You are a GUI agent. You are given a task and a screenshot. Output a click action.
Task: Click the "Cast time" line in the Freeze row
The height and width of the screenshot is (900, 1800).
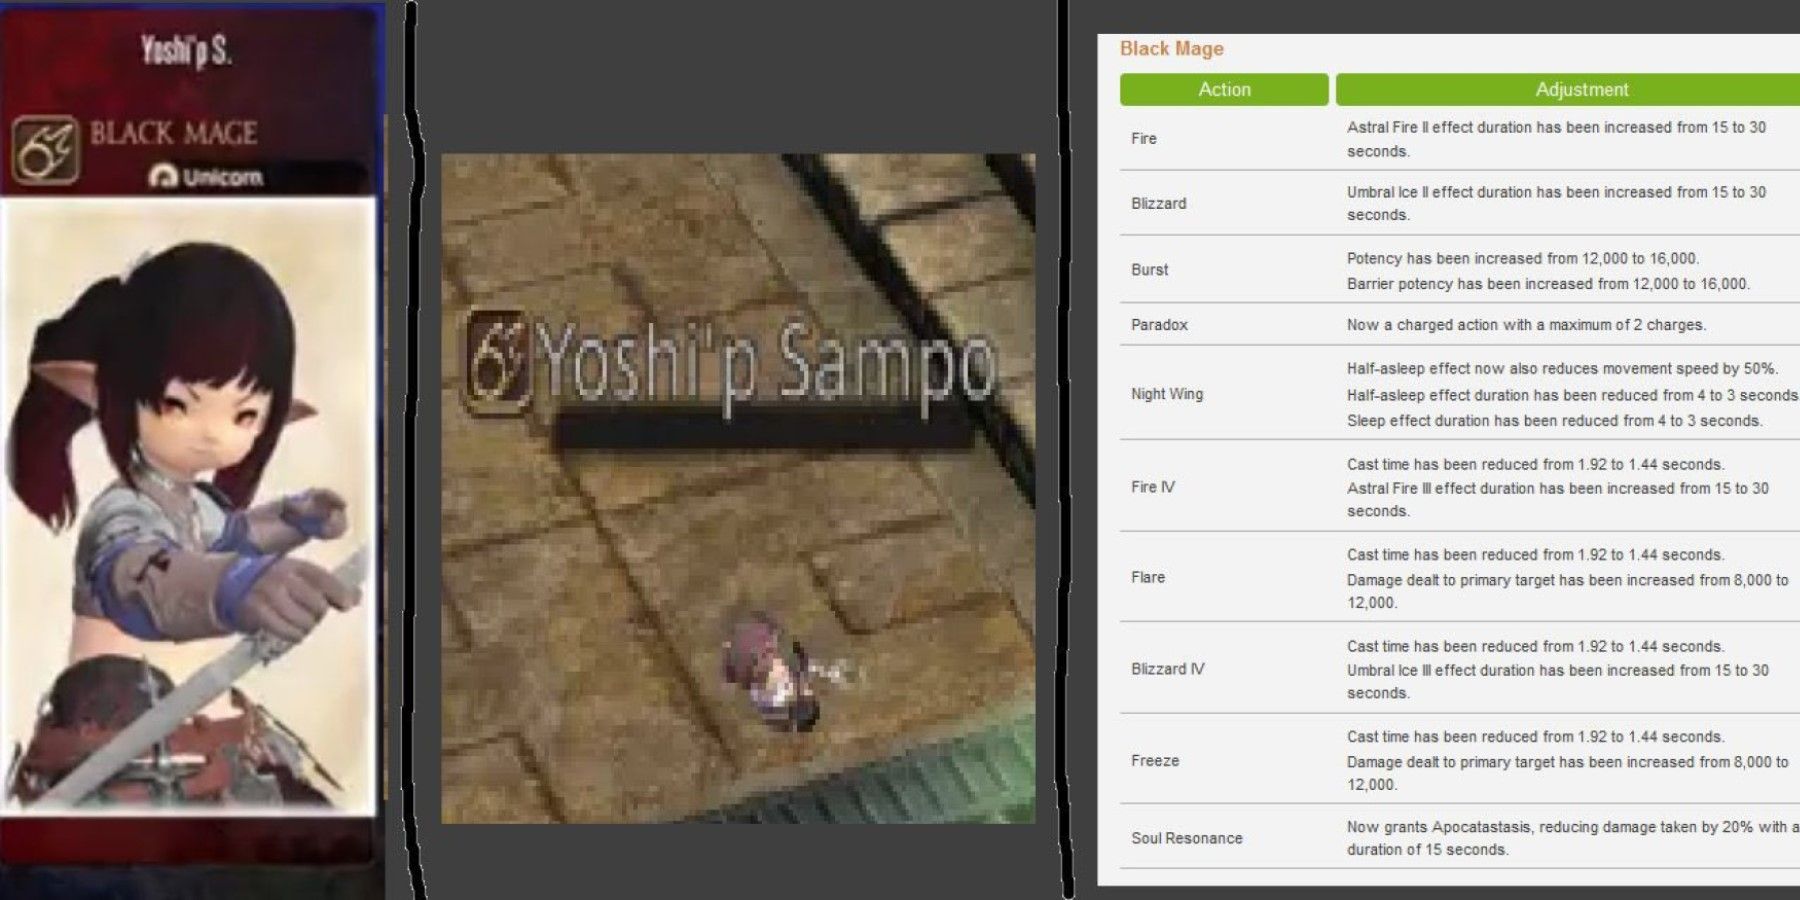pyautogui.click(x=1536, y=737)
